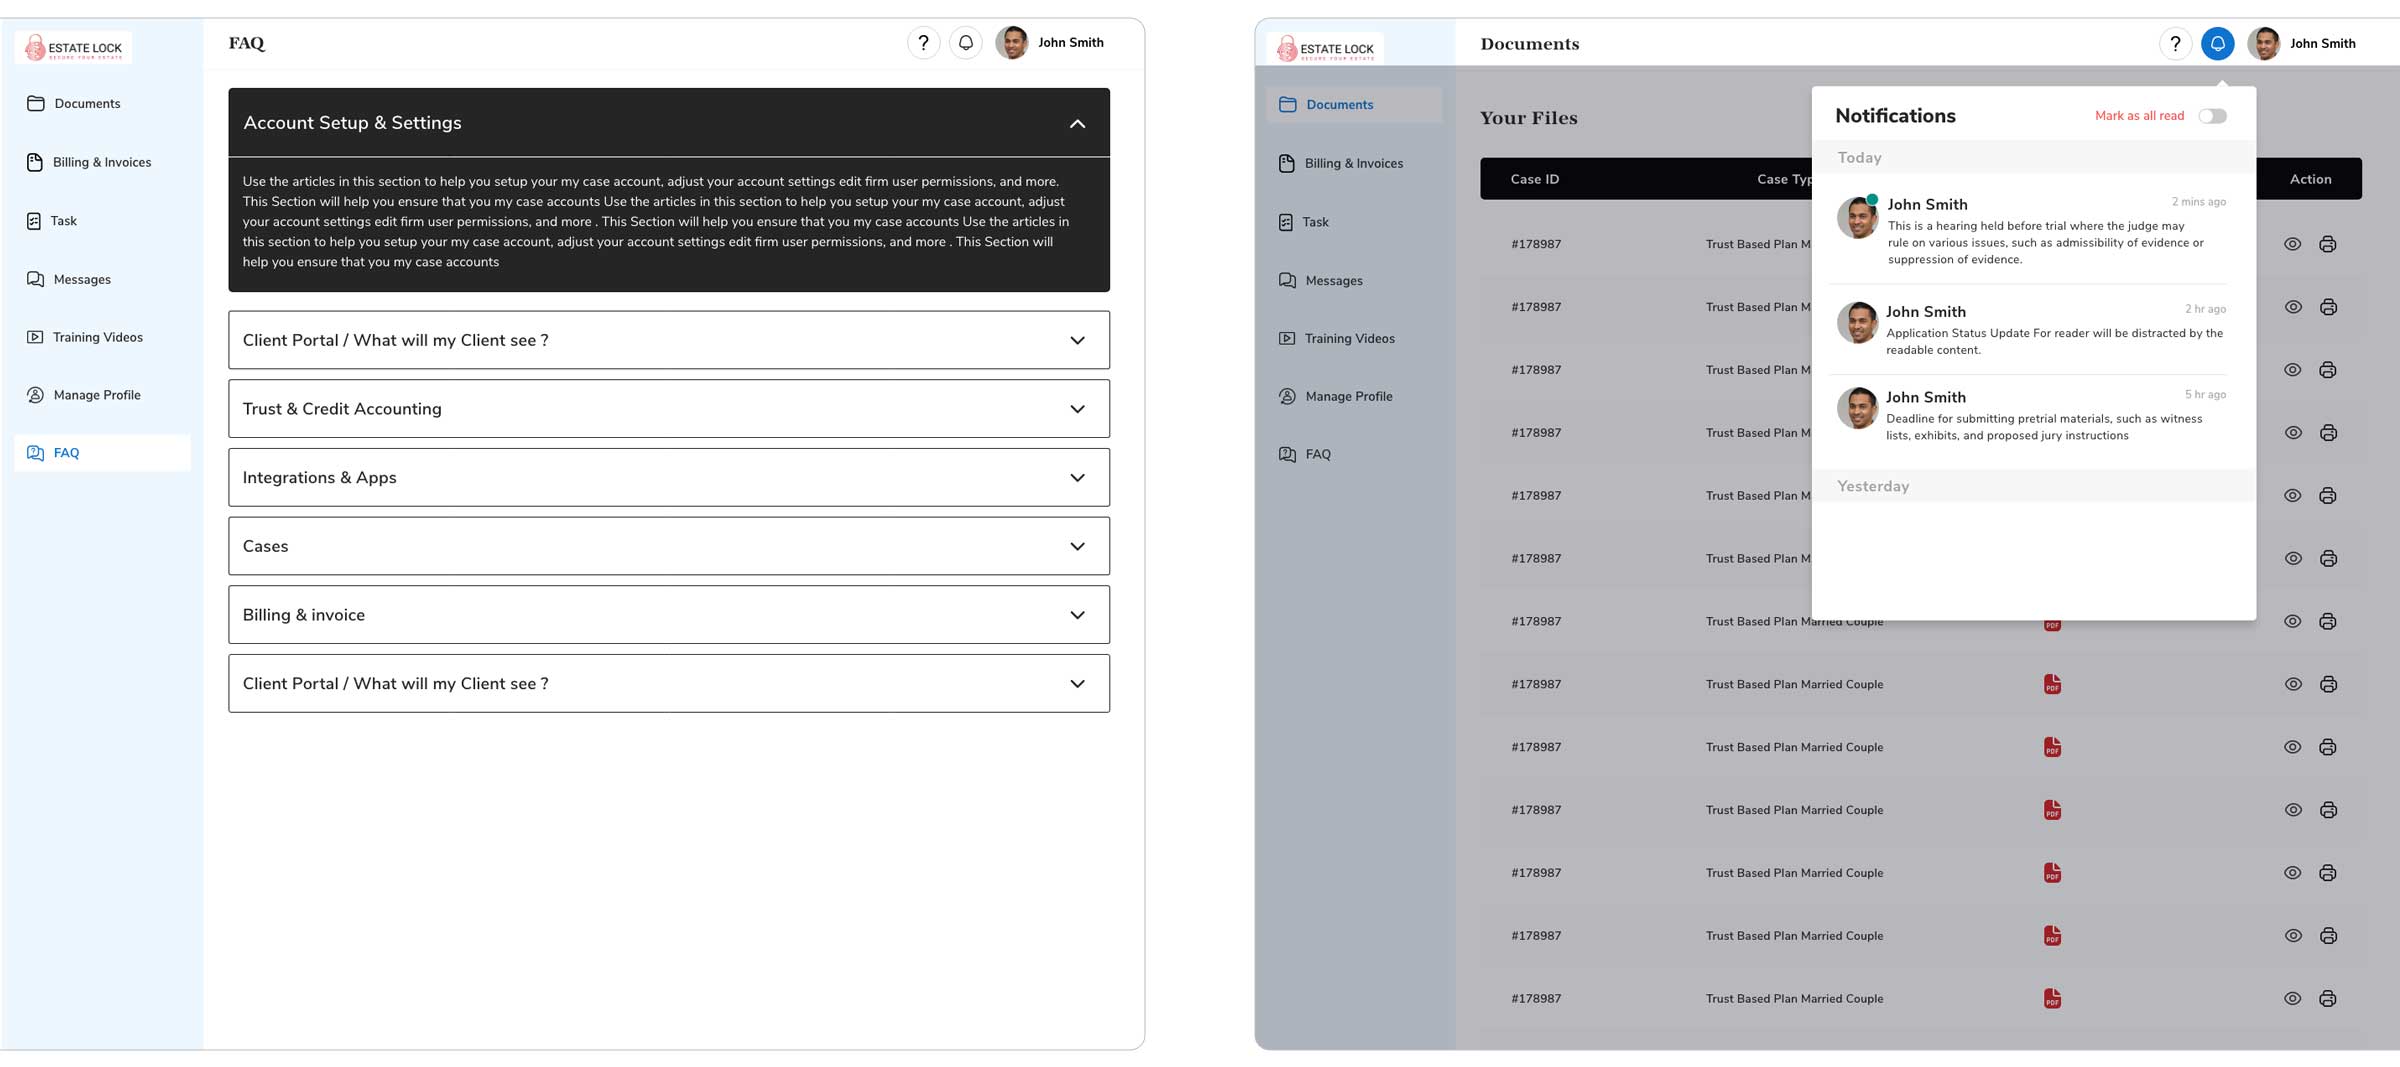Expand the Trust & Credit Accounting section
This screenshot has height=1067, width=2400.
tap(1077, 409)
